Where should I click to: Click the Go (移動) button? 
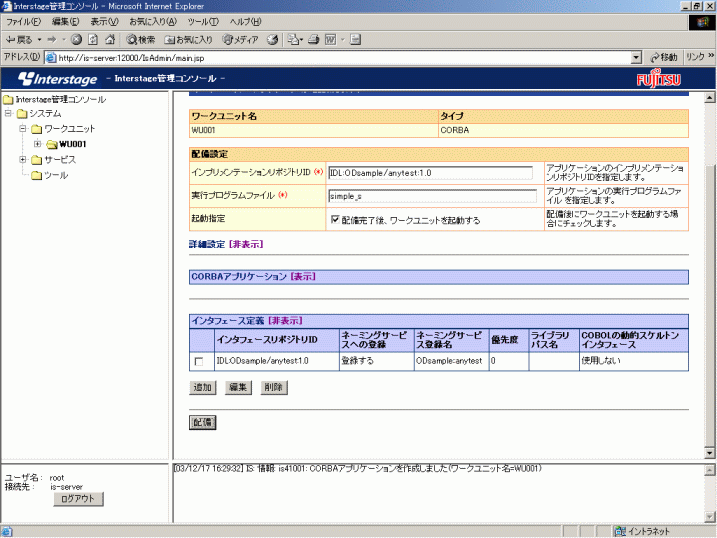(663, 57)
